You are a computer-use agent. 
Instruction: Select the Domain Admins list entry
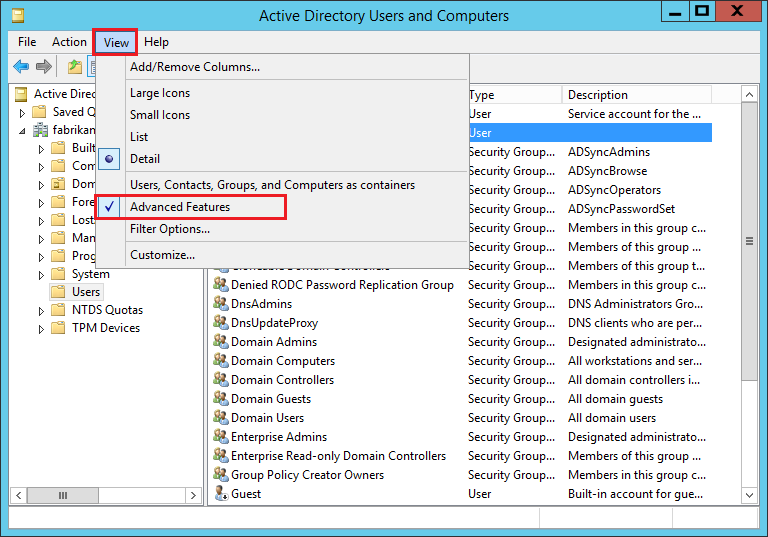point(274,342)
